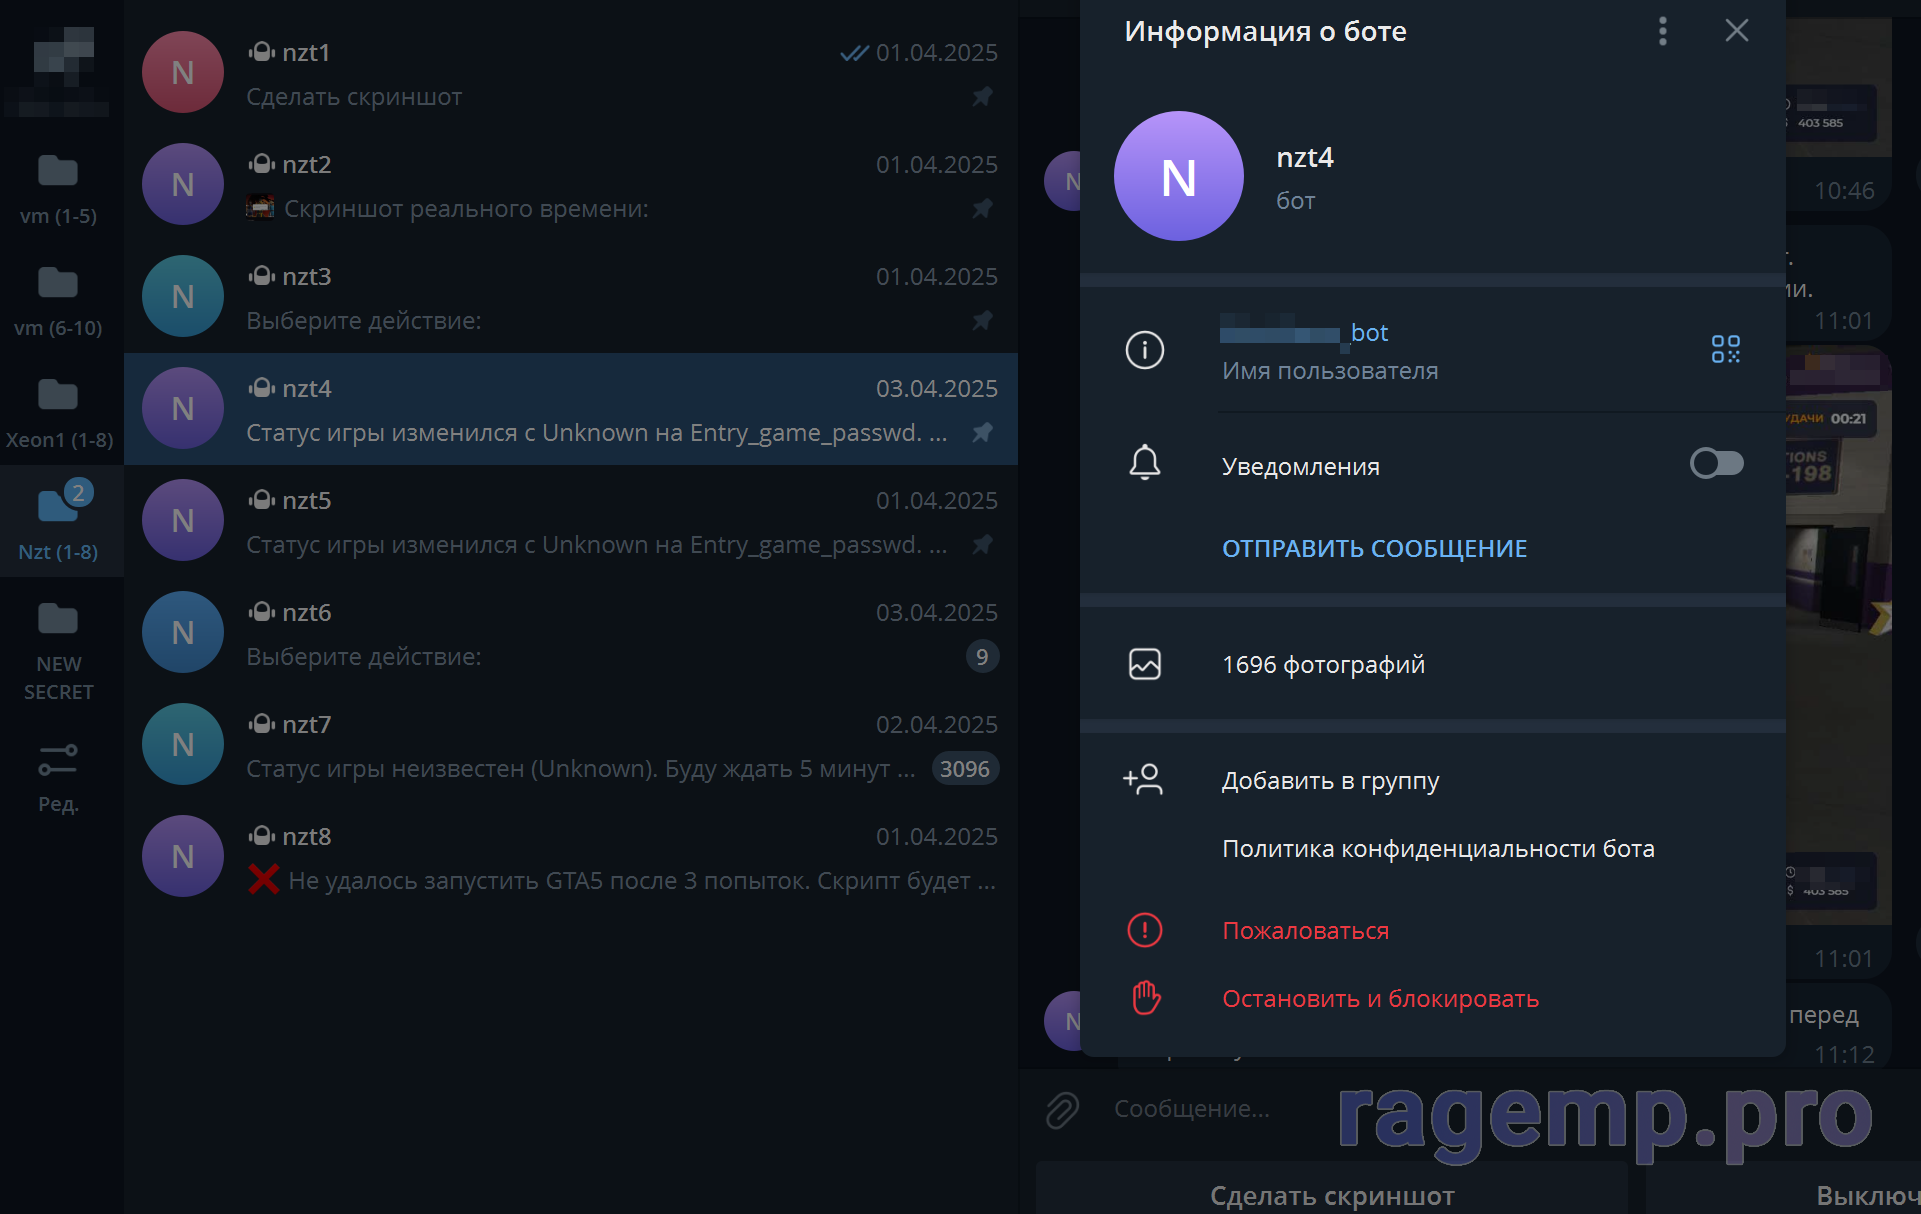Show QR code for bot username

(x=1725, y=349)
